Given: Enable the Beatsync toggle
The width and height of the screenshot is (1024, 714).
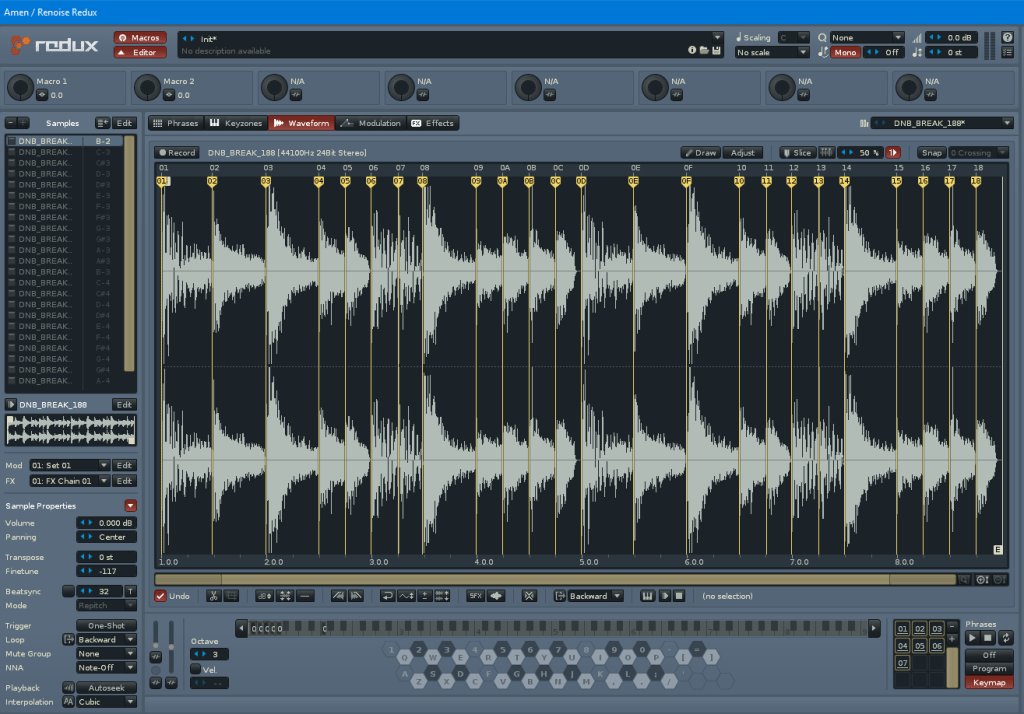Looking at the screenshot, I should pyautogui.click(x=68, y=591).
